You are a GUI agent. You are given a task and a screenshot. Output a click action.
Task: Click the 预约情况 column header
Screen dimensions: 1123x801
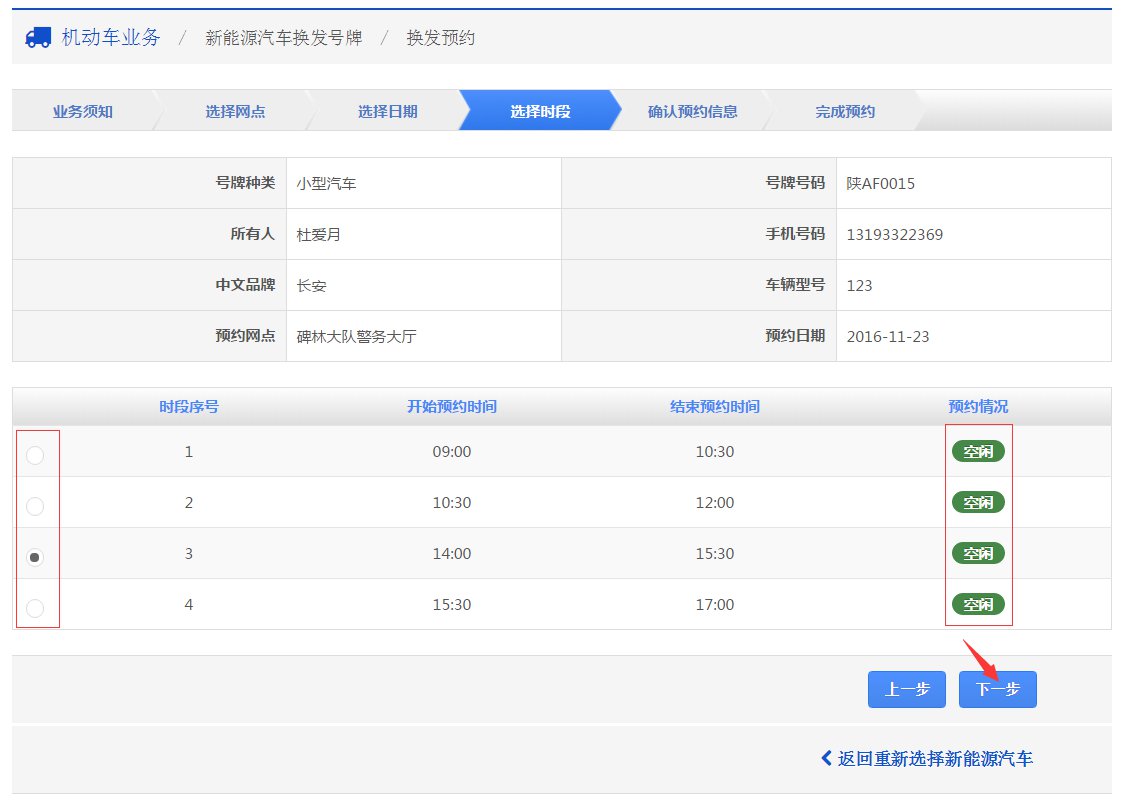tap(978, 407)
